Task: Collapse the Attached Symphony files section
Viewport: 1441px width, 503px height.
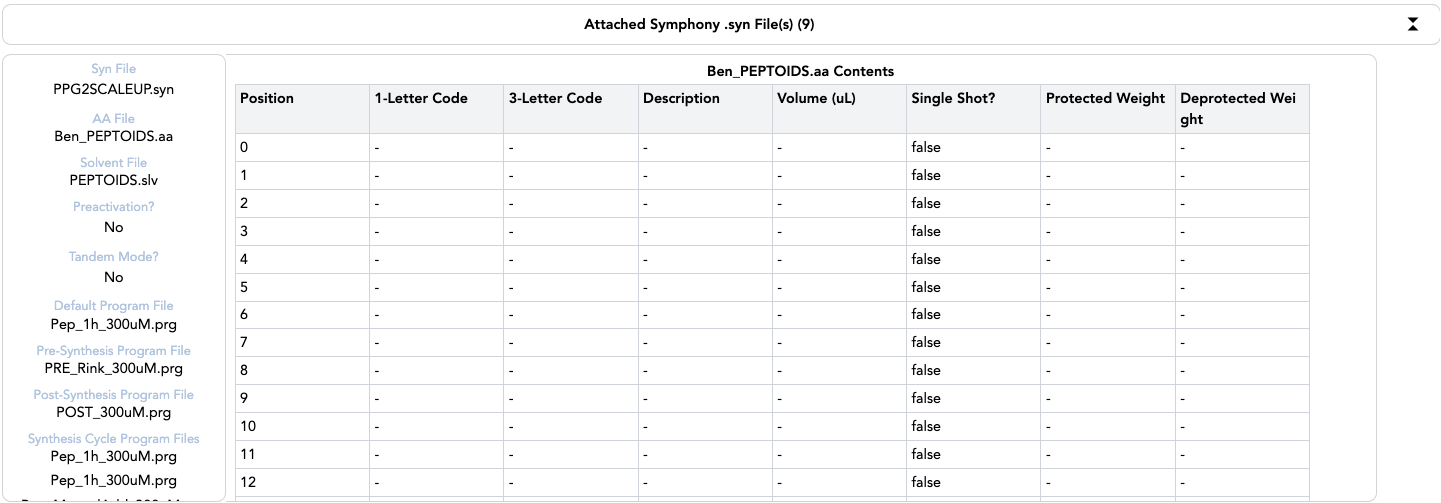Action: click(1412, 24)
